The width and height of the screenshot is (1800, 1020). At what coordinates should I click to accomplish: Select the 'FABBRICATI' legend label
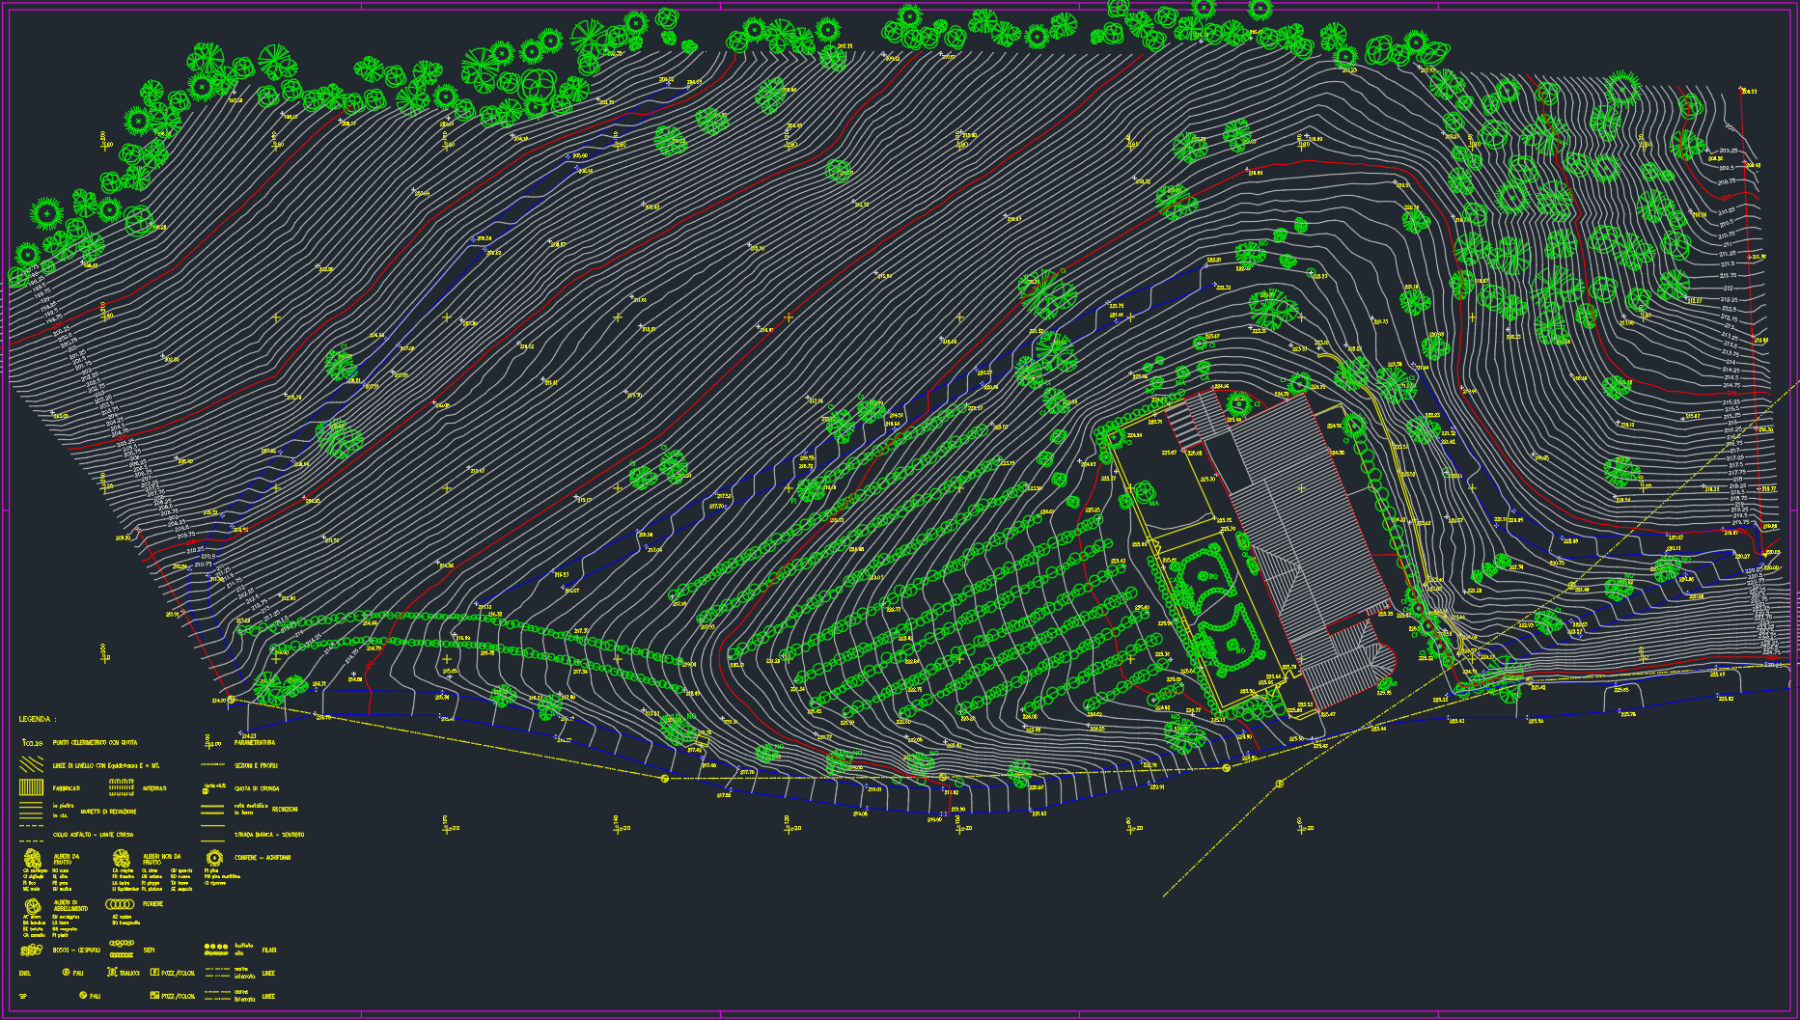coord(66,788)
